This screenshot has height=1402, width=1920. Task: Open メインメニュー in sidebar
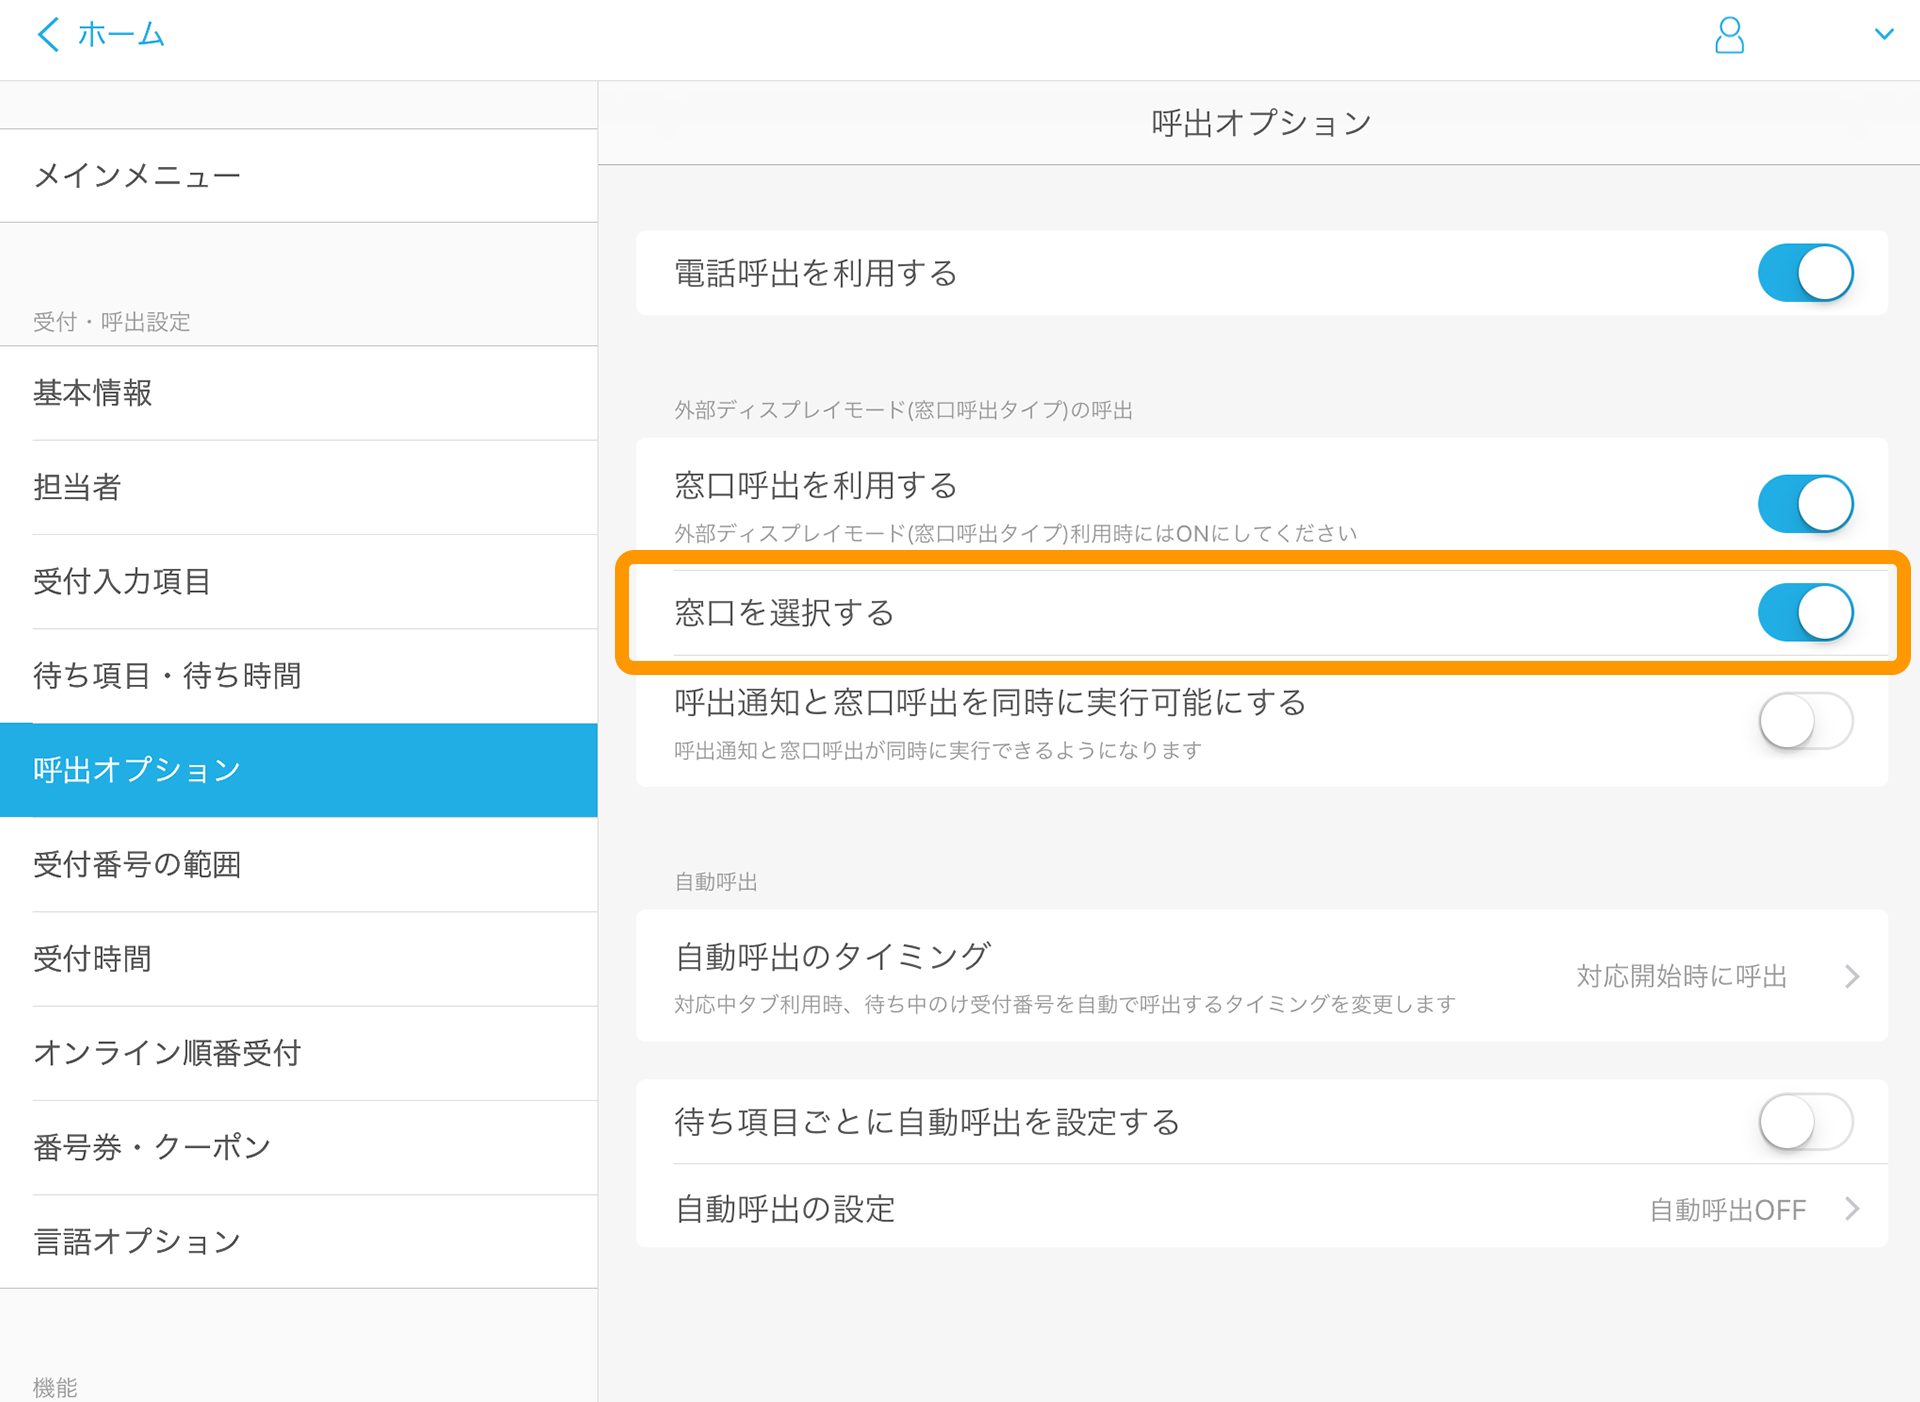point(299,176)
